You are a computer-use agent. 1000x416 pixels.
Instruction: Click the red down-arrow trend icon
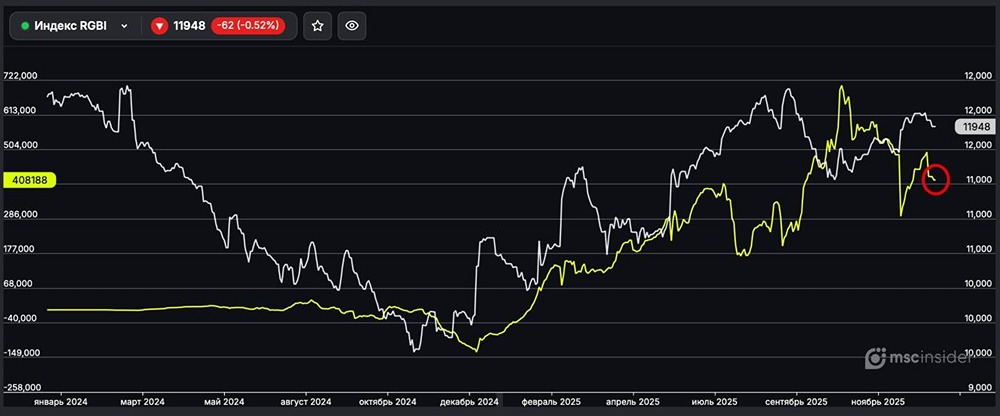pyautogui.click(x=159, y=26)
